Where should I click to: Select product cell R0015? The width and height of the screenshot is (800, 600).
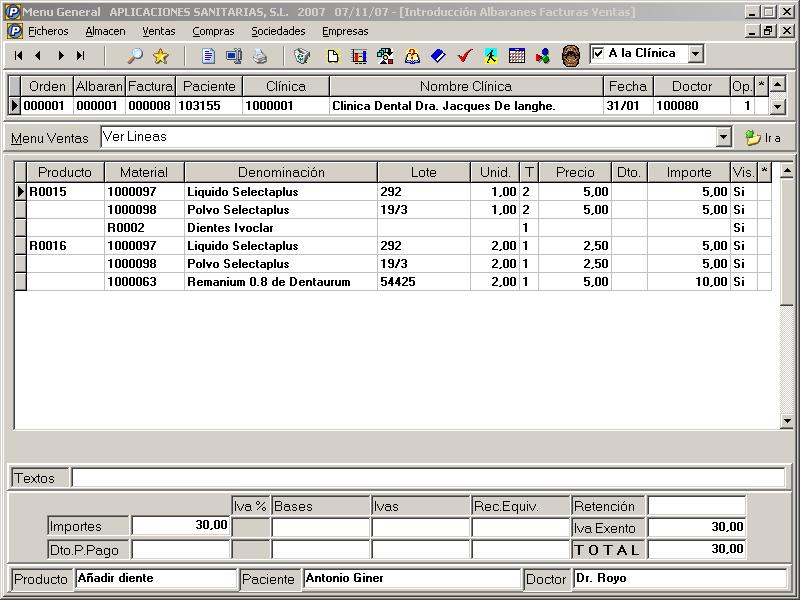[x=65, y=192]
